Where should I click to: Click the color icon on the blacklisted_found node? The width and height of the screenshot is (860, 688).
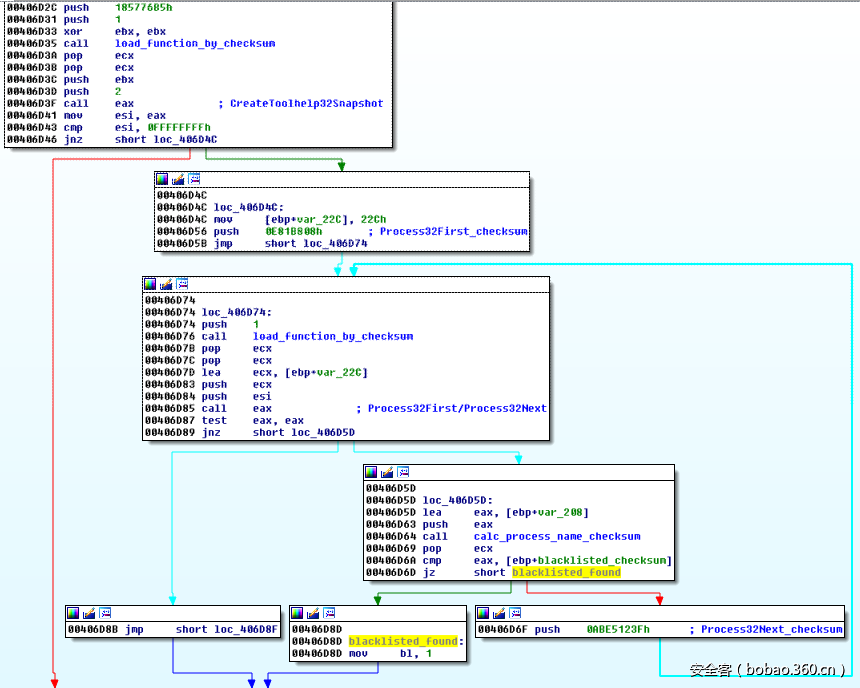coord(298,613)
